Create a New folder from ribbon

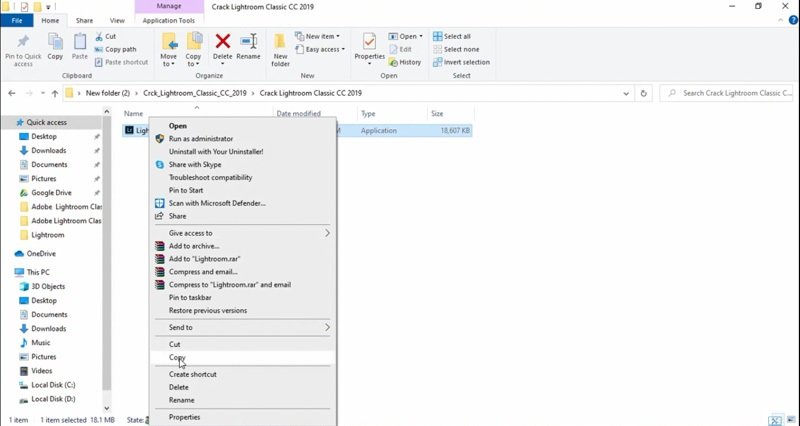(x=281, y=49)
